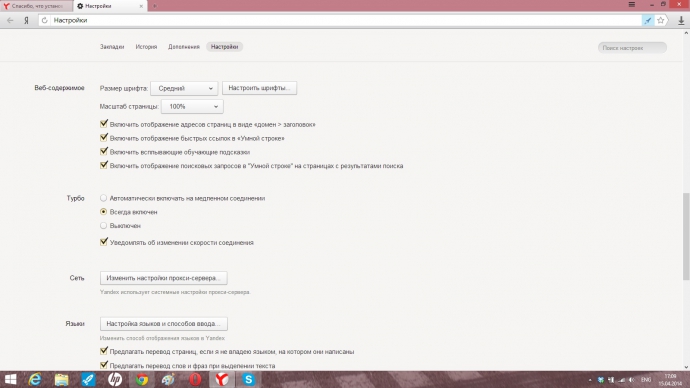Screen dimensions: 690x388
Task: Focus the 'Поиск настроек' search field
Action: click(632, 48)
